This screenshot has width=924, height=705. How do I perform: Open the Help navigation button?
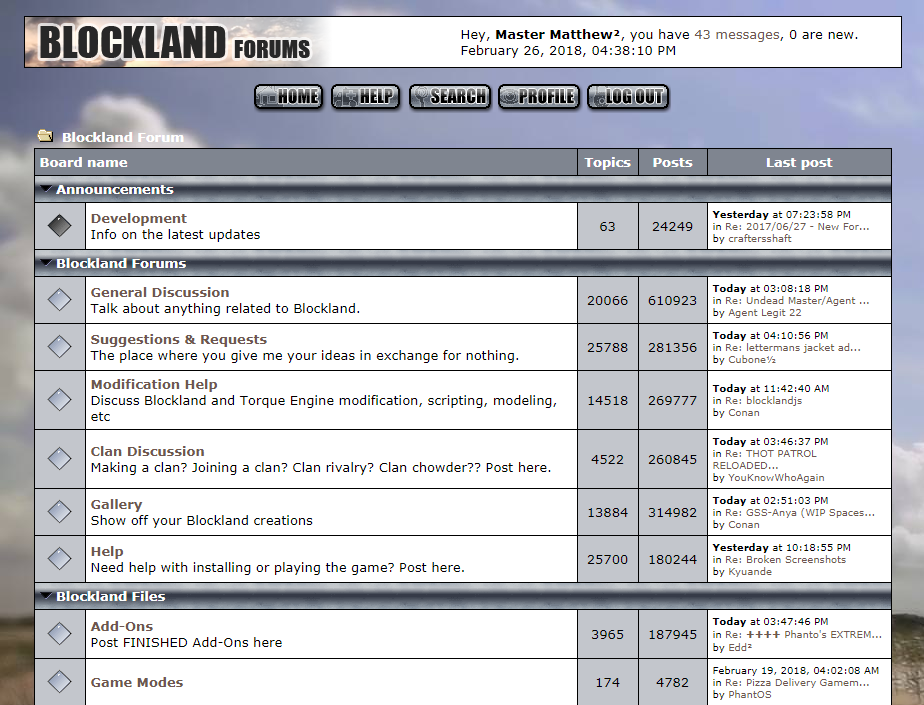(365, 97)
